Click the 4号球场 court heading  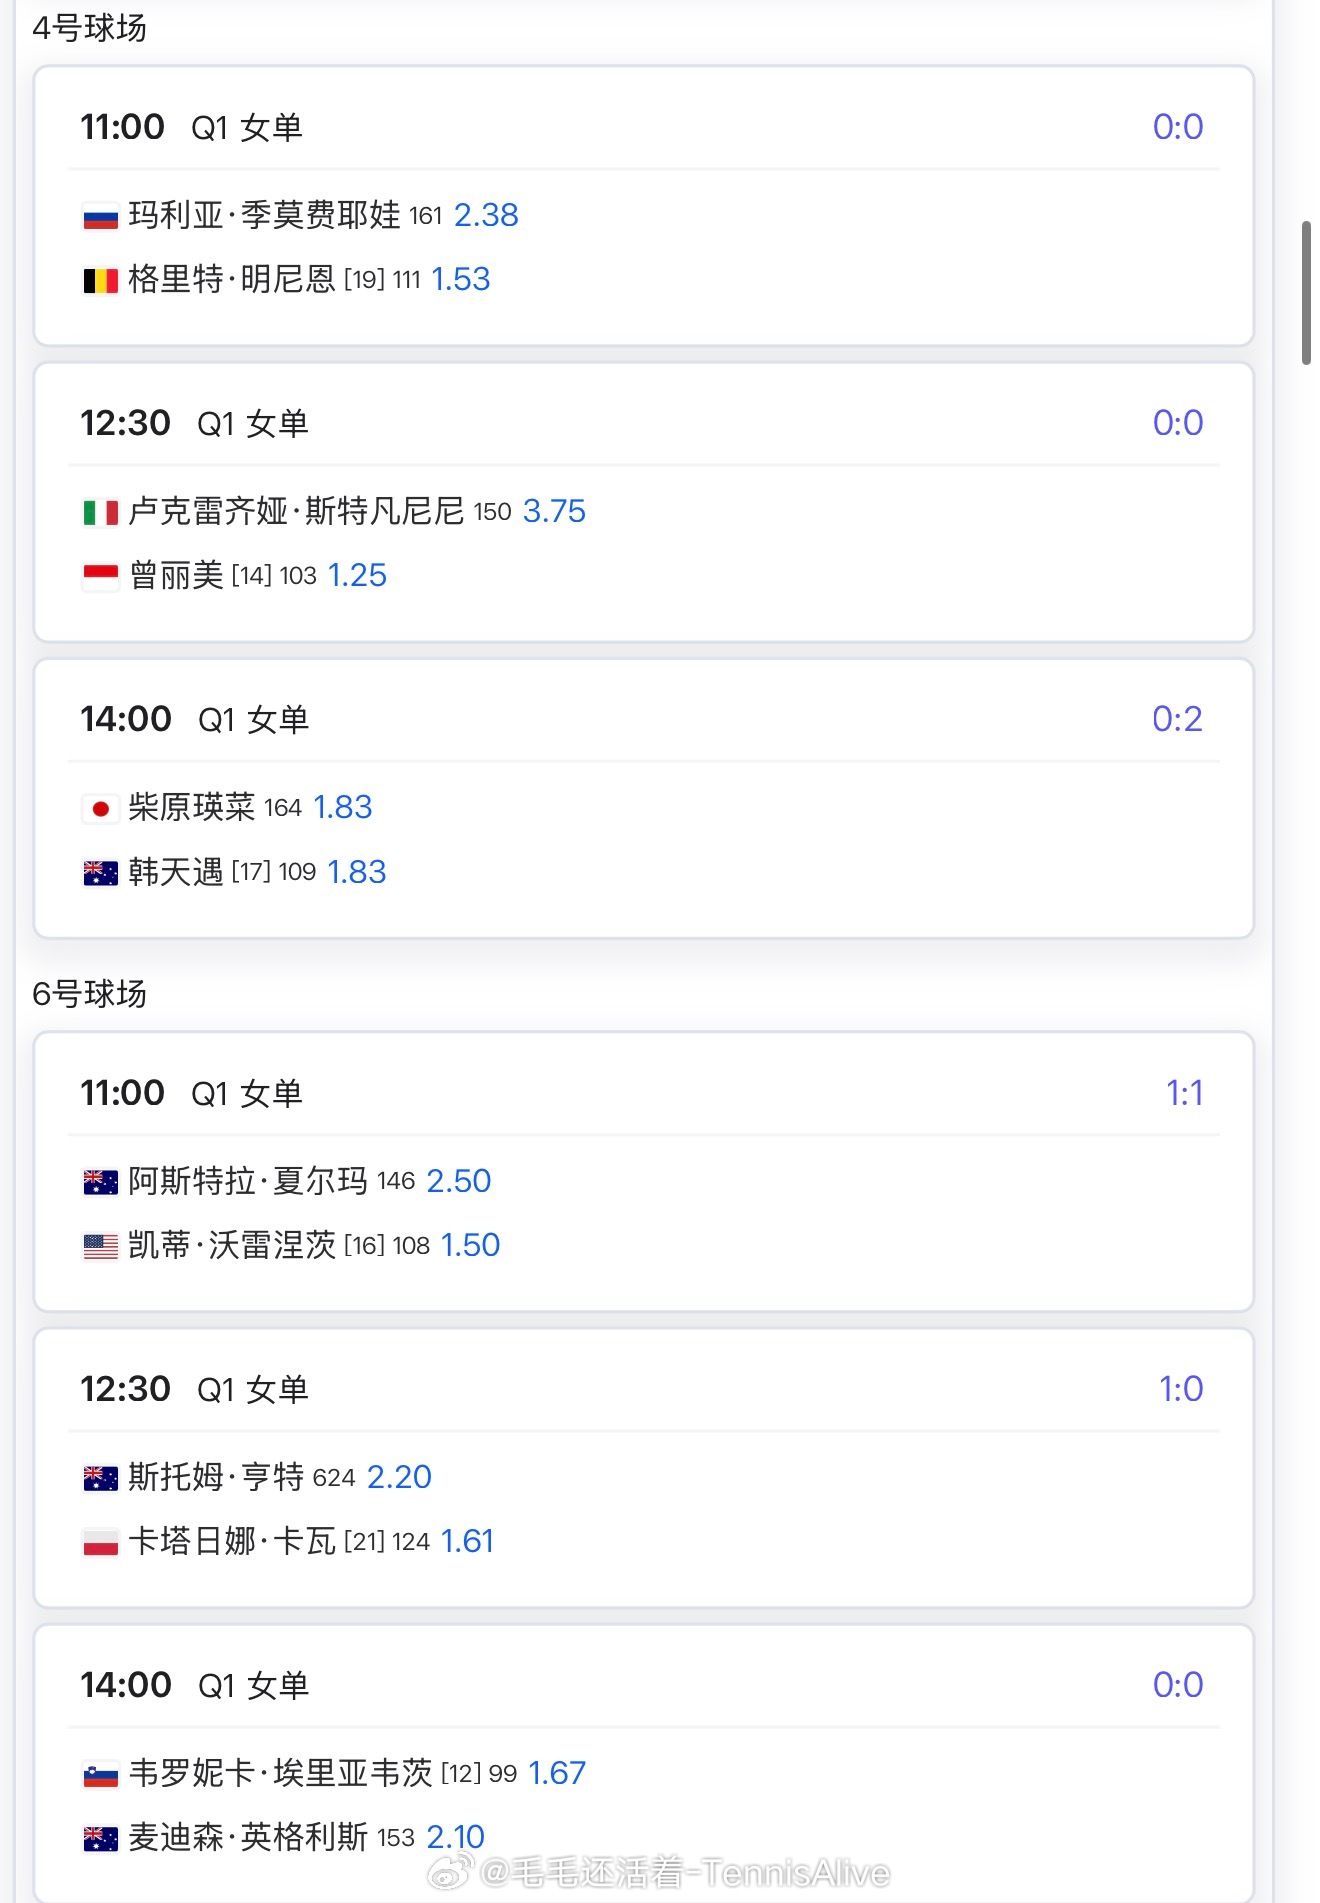90,28
